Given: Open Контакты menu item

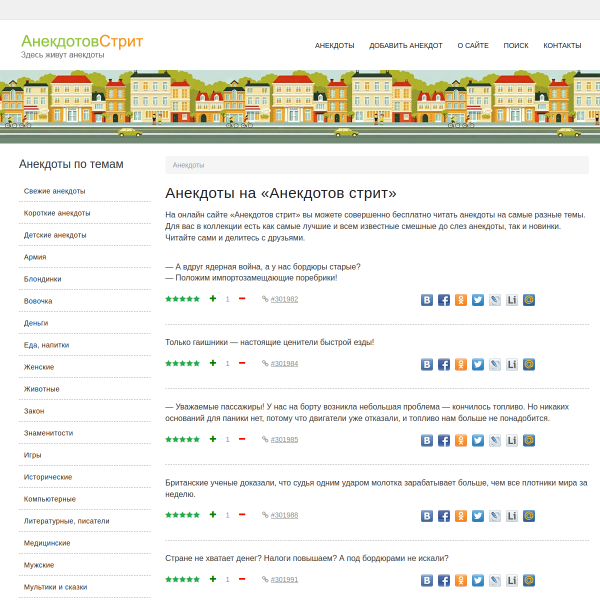Looking at the screenshot, I should pyautogui.click(x=562, y=46).
